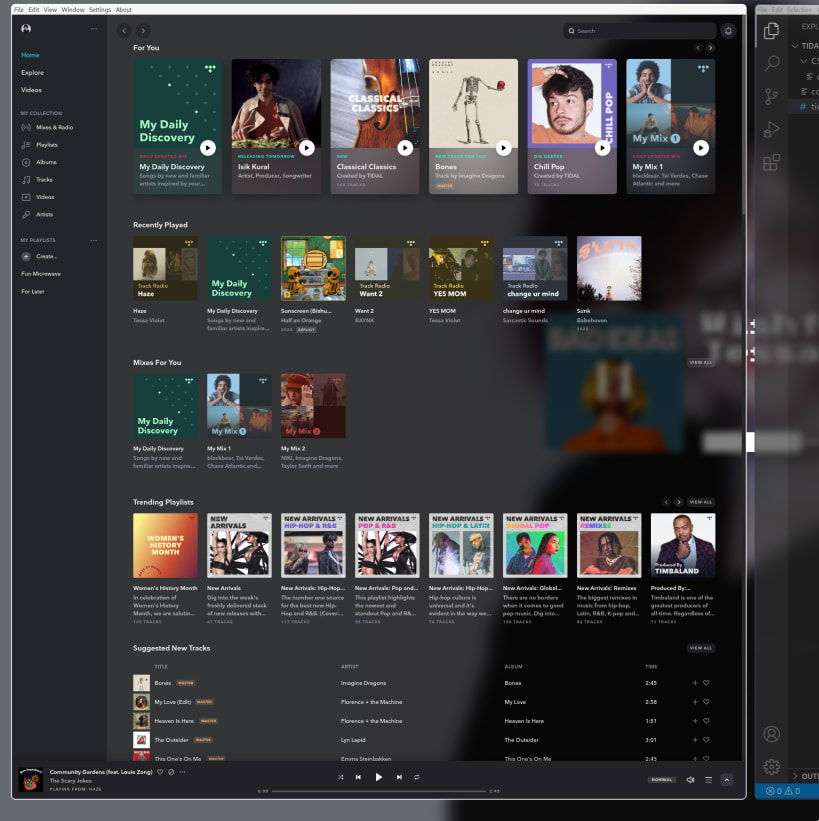Collapse the TIDAL folder in VS Code explorer
The height and width of the screenshot is (821, 819).
[805, 46]
